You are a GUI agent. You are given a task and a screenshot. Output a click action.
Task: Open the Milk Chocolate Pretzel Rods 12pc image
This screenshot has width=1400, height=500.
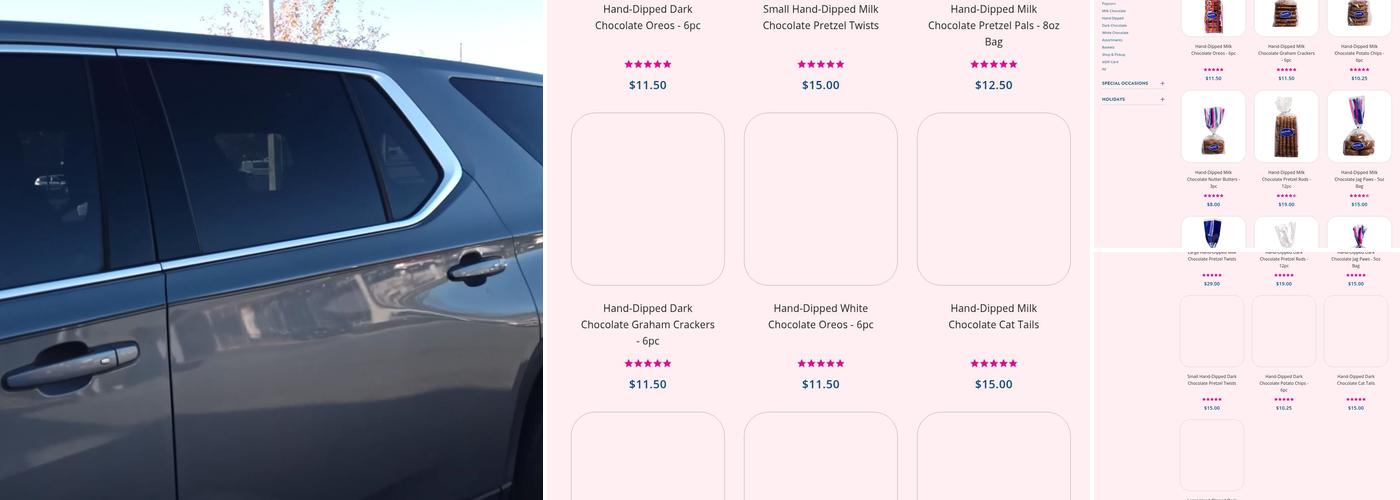[x=1286, y=127]
